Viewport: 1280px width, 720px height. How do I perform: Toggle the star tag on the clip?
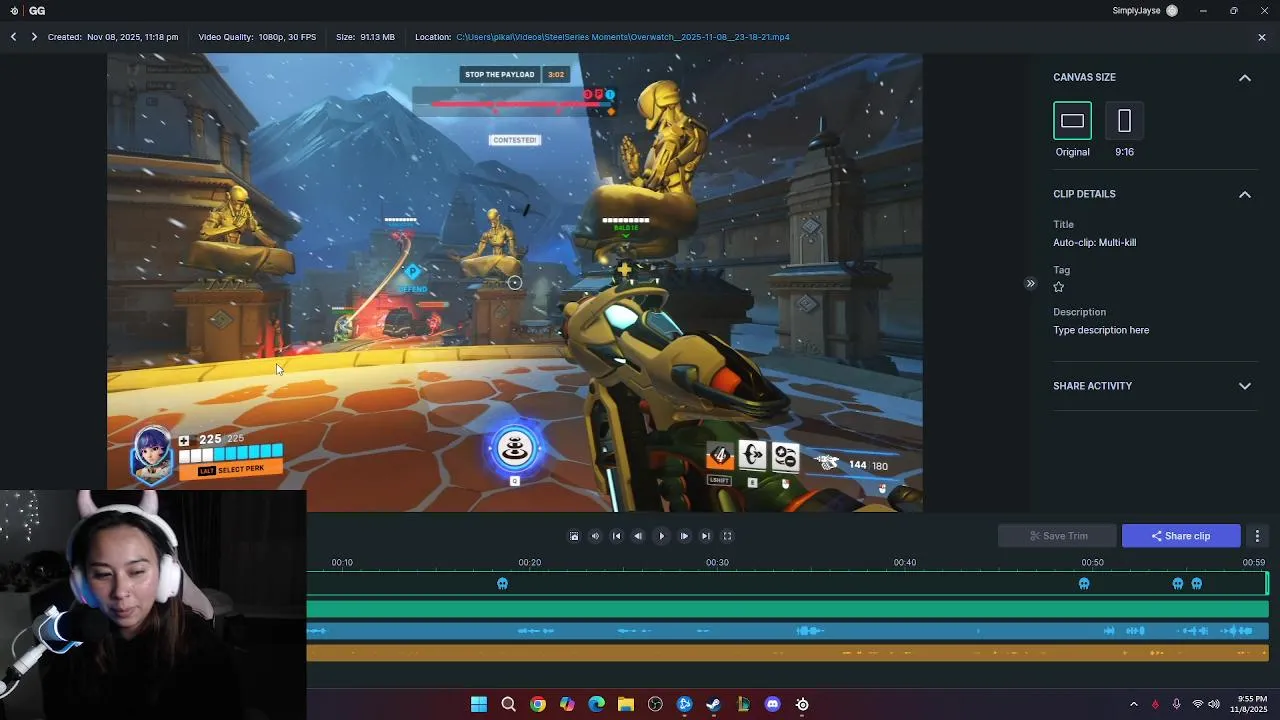coord(1059,287)
